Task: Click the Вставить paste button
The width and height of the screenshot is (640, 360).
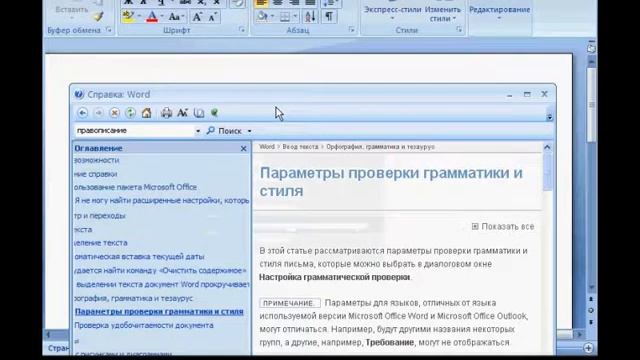Action: [x=71, y=11]
